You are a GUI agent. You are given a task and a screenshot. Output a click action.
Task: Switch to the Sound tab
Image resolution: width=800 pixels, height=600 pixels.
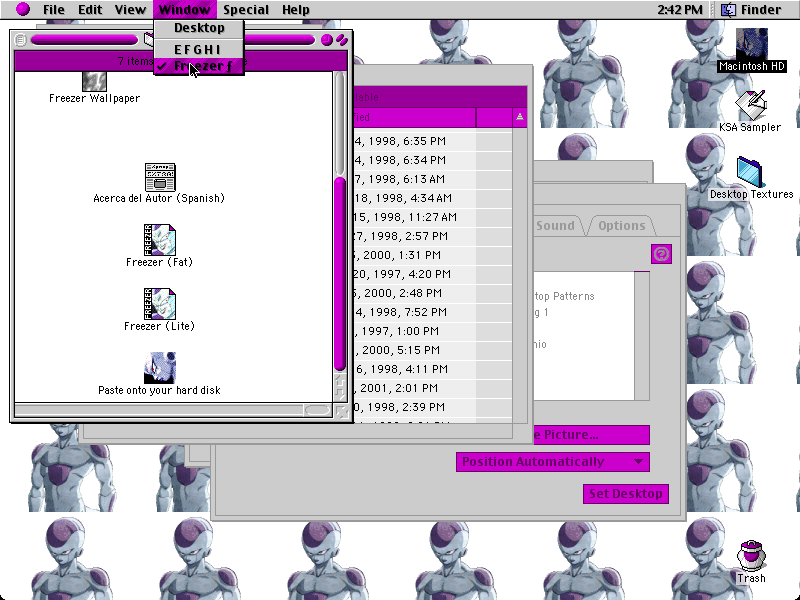click(555, 226)
